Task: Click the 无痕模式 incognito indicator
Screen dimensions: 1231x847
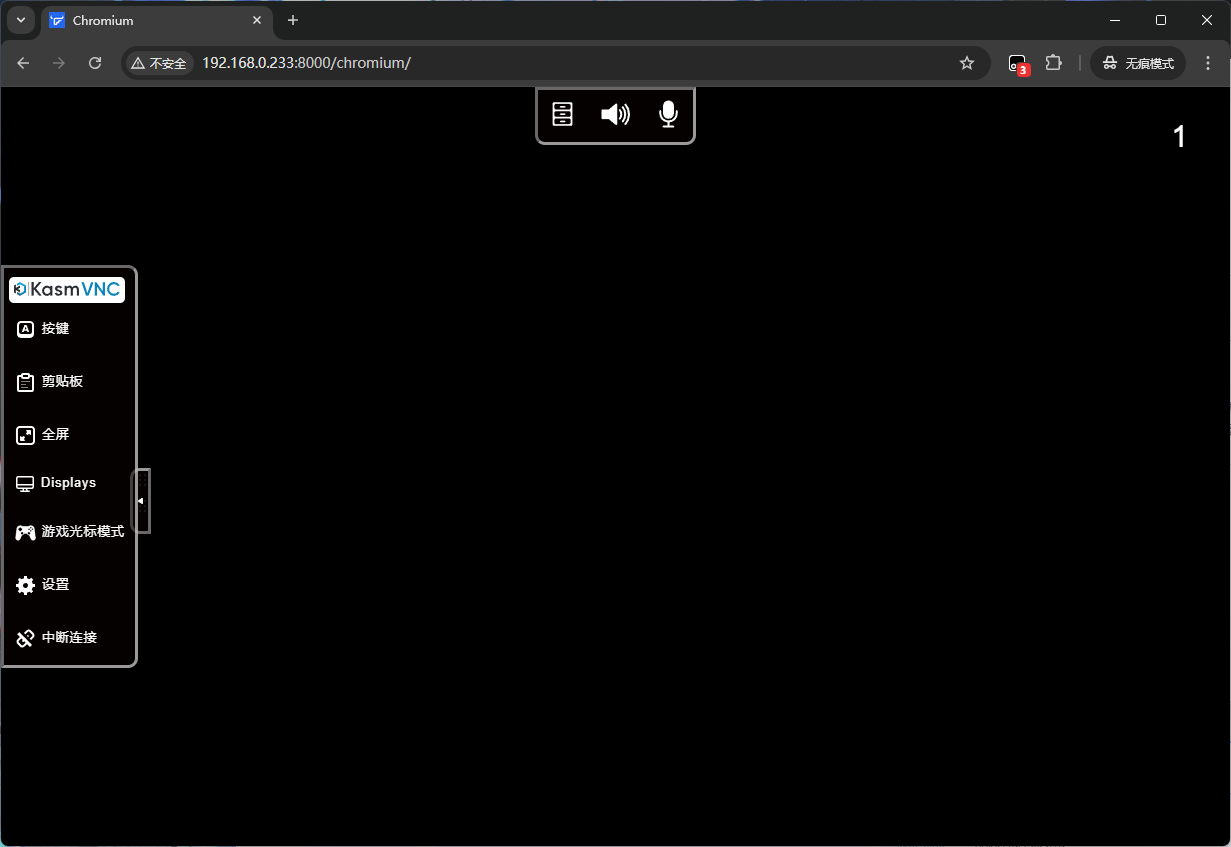Action: click(x=1138, y=63)
